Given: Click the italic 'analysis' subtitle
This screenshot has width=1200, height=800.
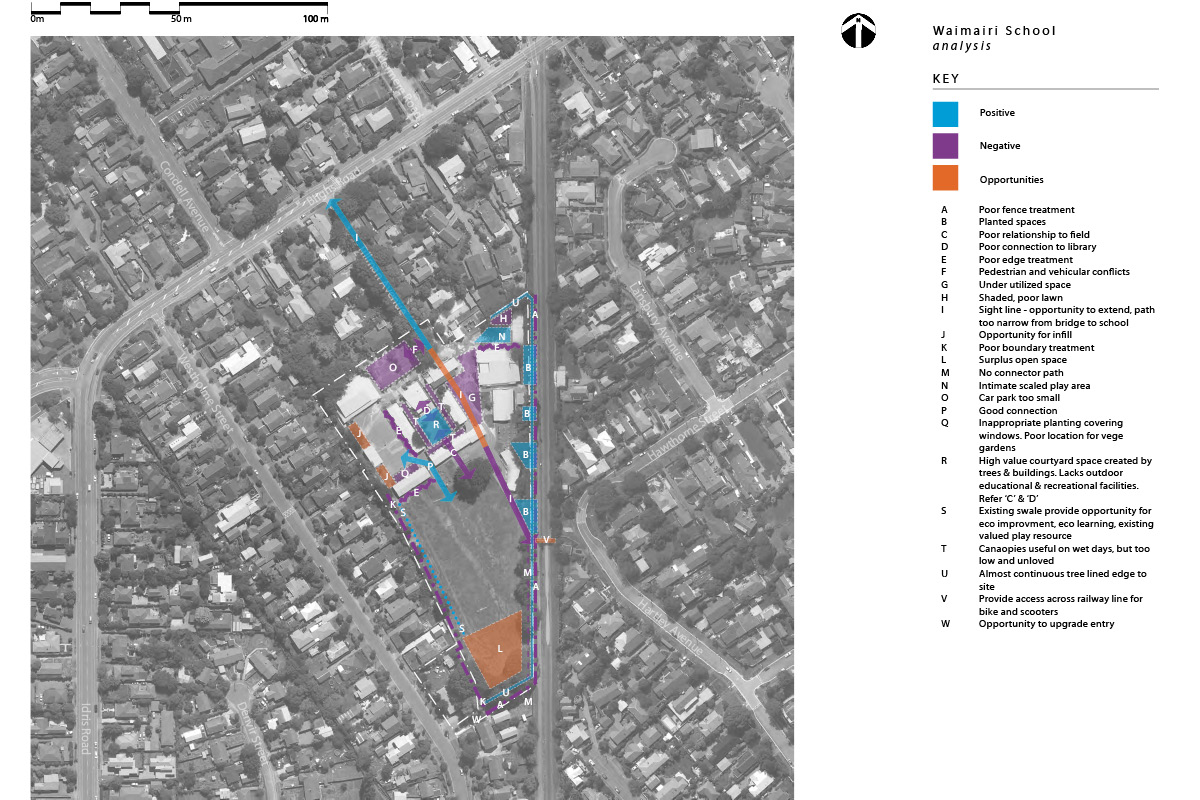Looking at the screenshot, I should pos(962,46).
